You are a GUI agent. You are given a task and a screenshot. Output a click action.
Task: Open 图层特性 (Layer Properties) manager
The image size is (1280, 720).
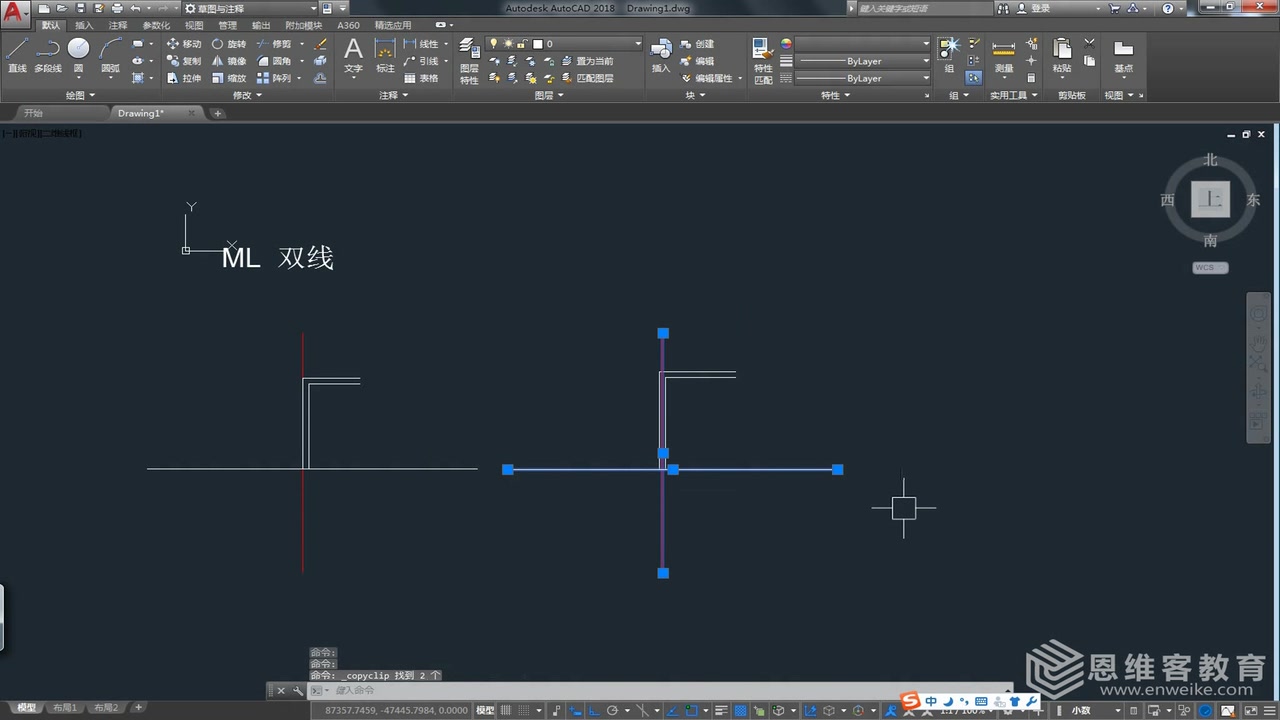click(x=469, y=60)
